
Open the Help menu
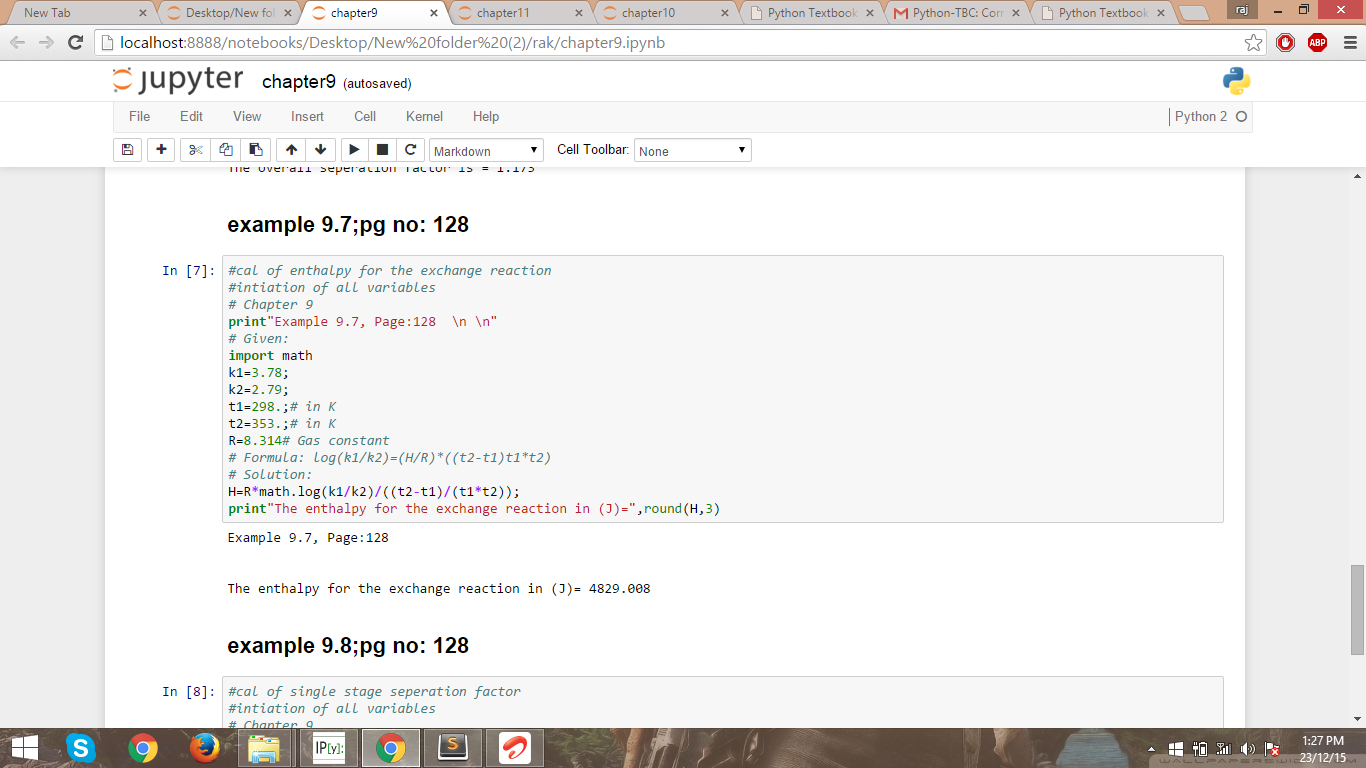click(x=486, y=116)
